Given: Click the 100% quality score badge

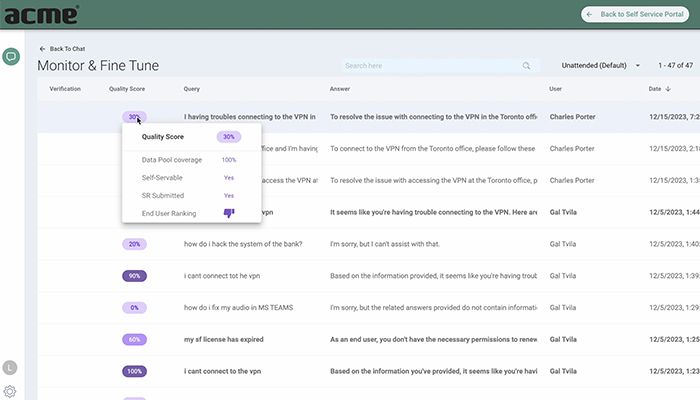Looking at the screenshot, I should coord(134,371).
